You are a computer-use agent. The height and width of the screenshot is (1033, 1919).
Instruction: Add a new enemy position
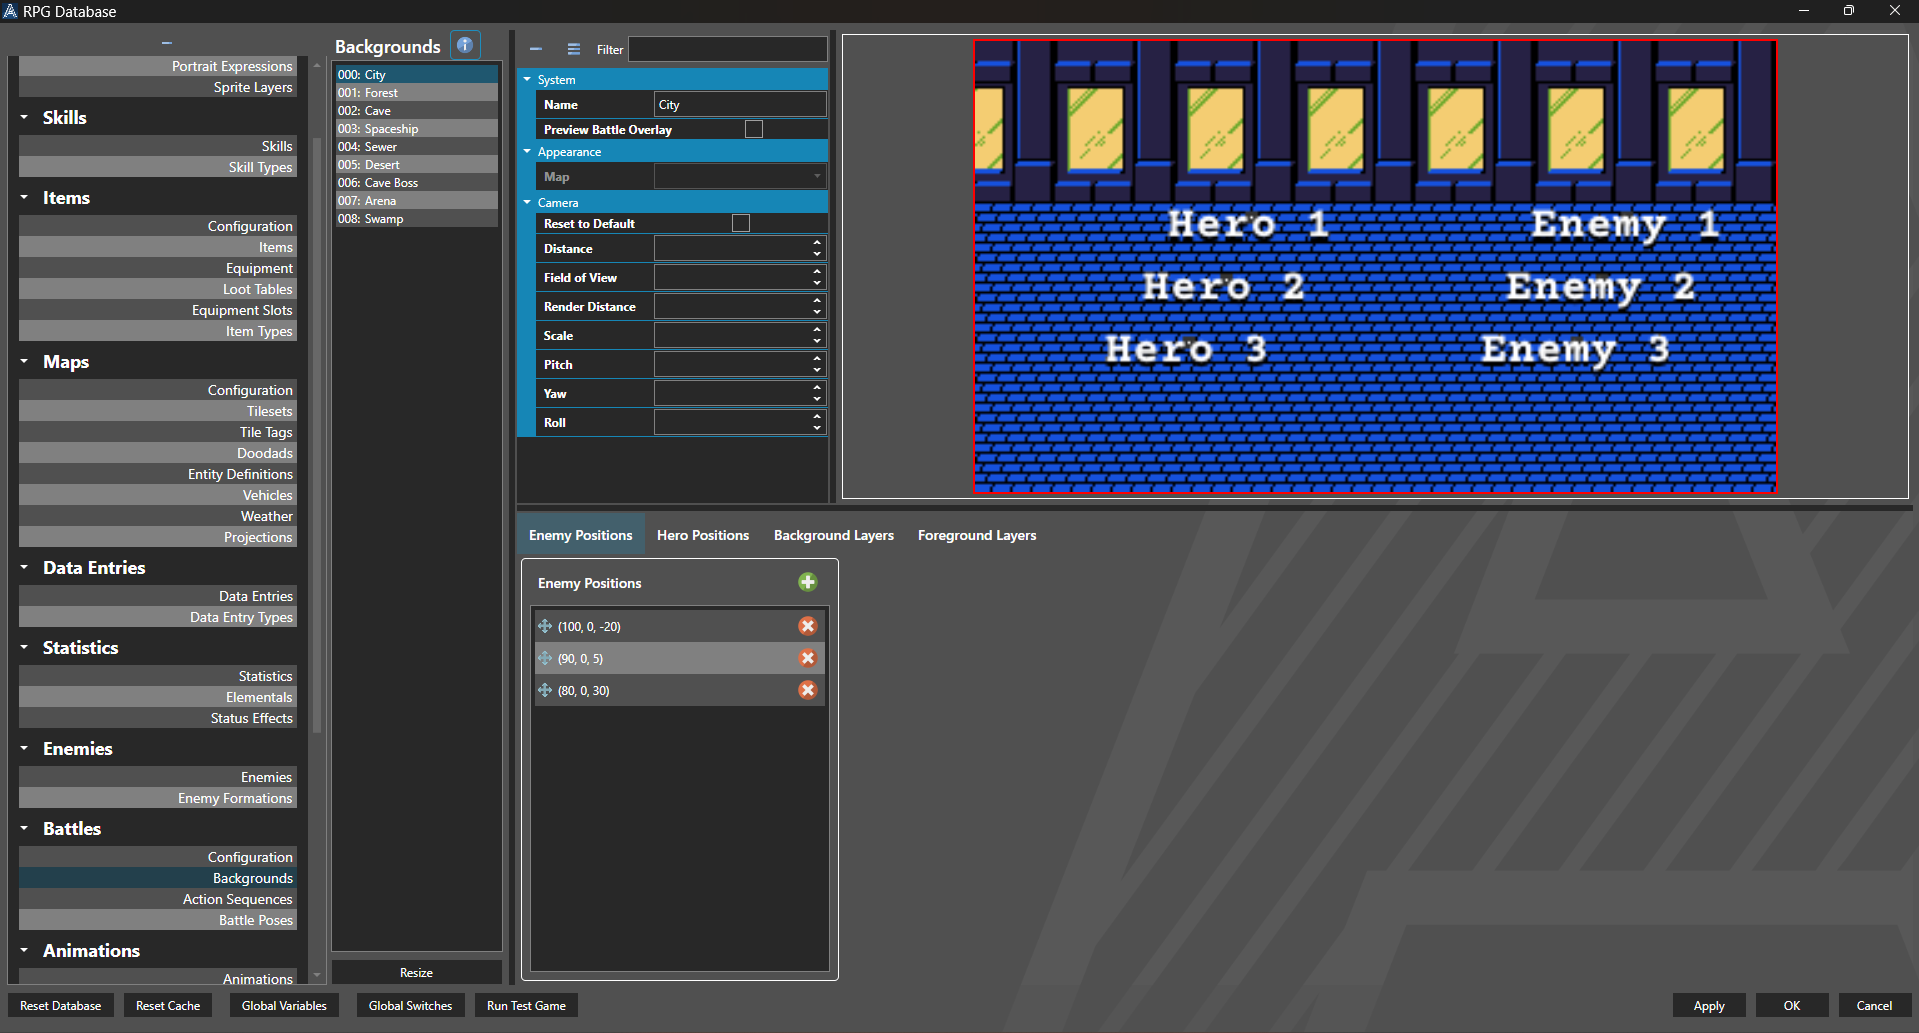807,582
